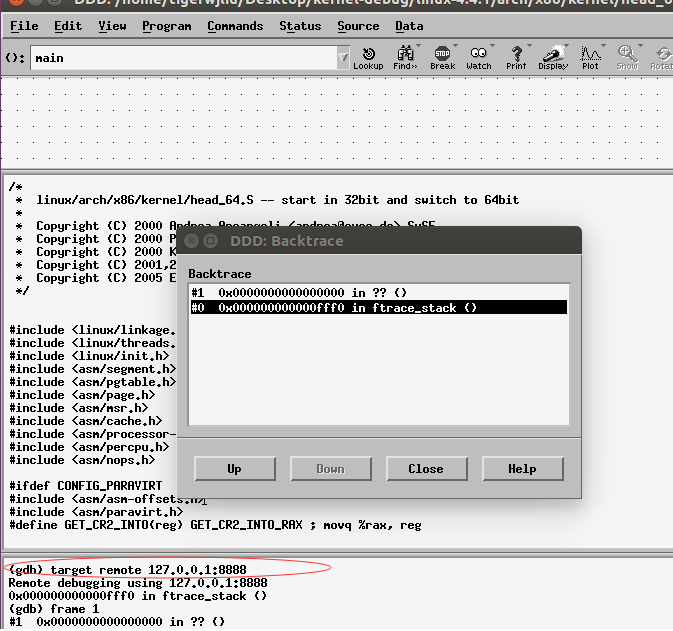The width and height of the screenshot is (673, 631).
Task: Expand the Show options dropdown arrow
Action: pos(640,45)
